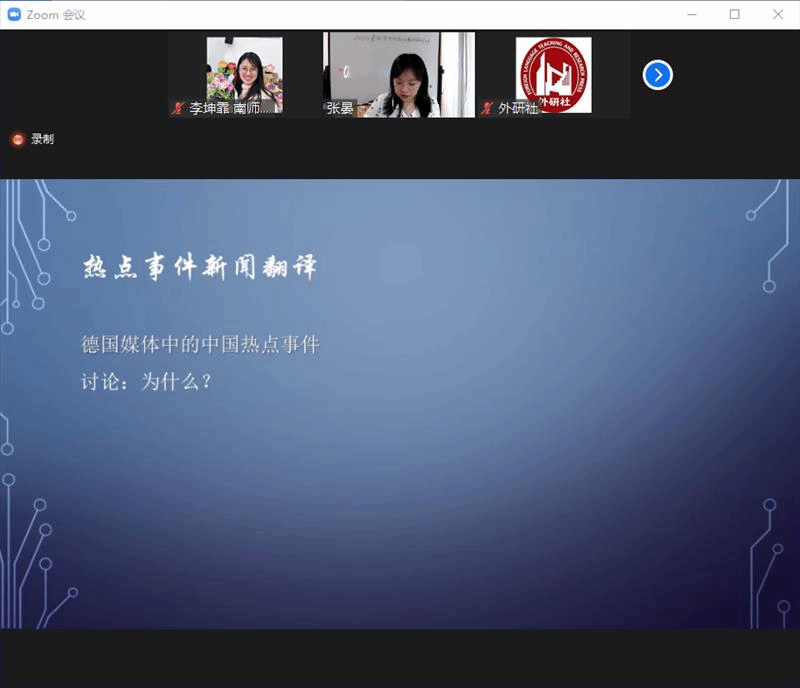
Task: Click the text 德国媒体中的中国热点事件
Action: pos(200,345)
